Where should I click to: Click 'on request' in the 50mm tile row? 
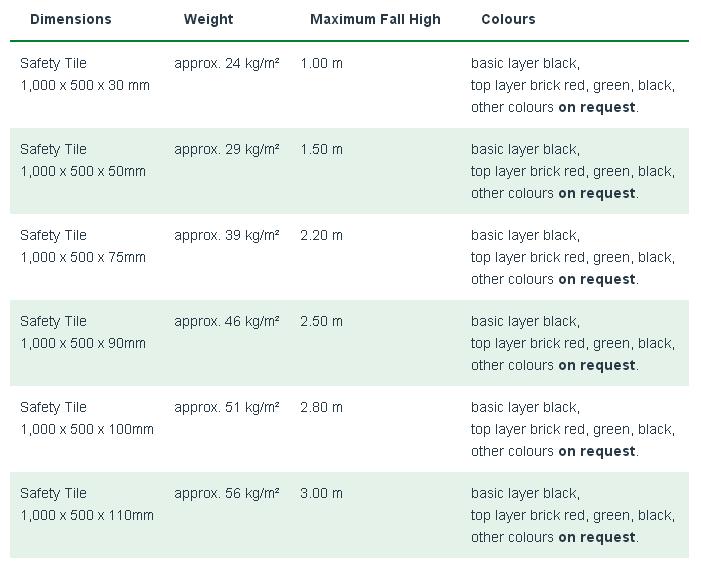pyautogui.click(x=596, y=193)
